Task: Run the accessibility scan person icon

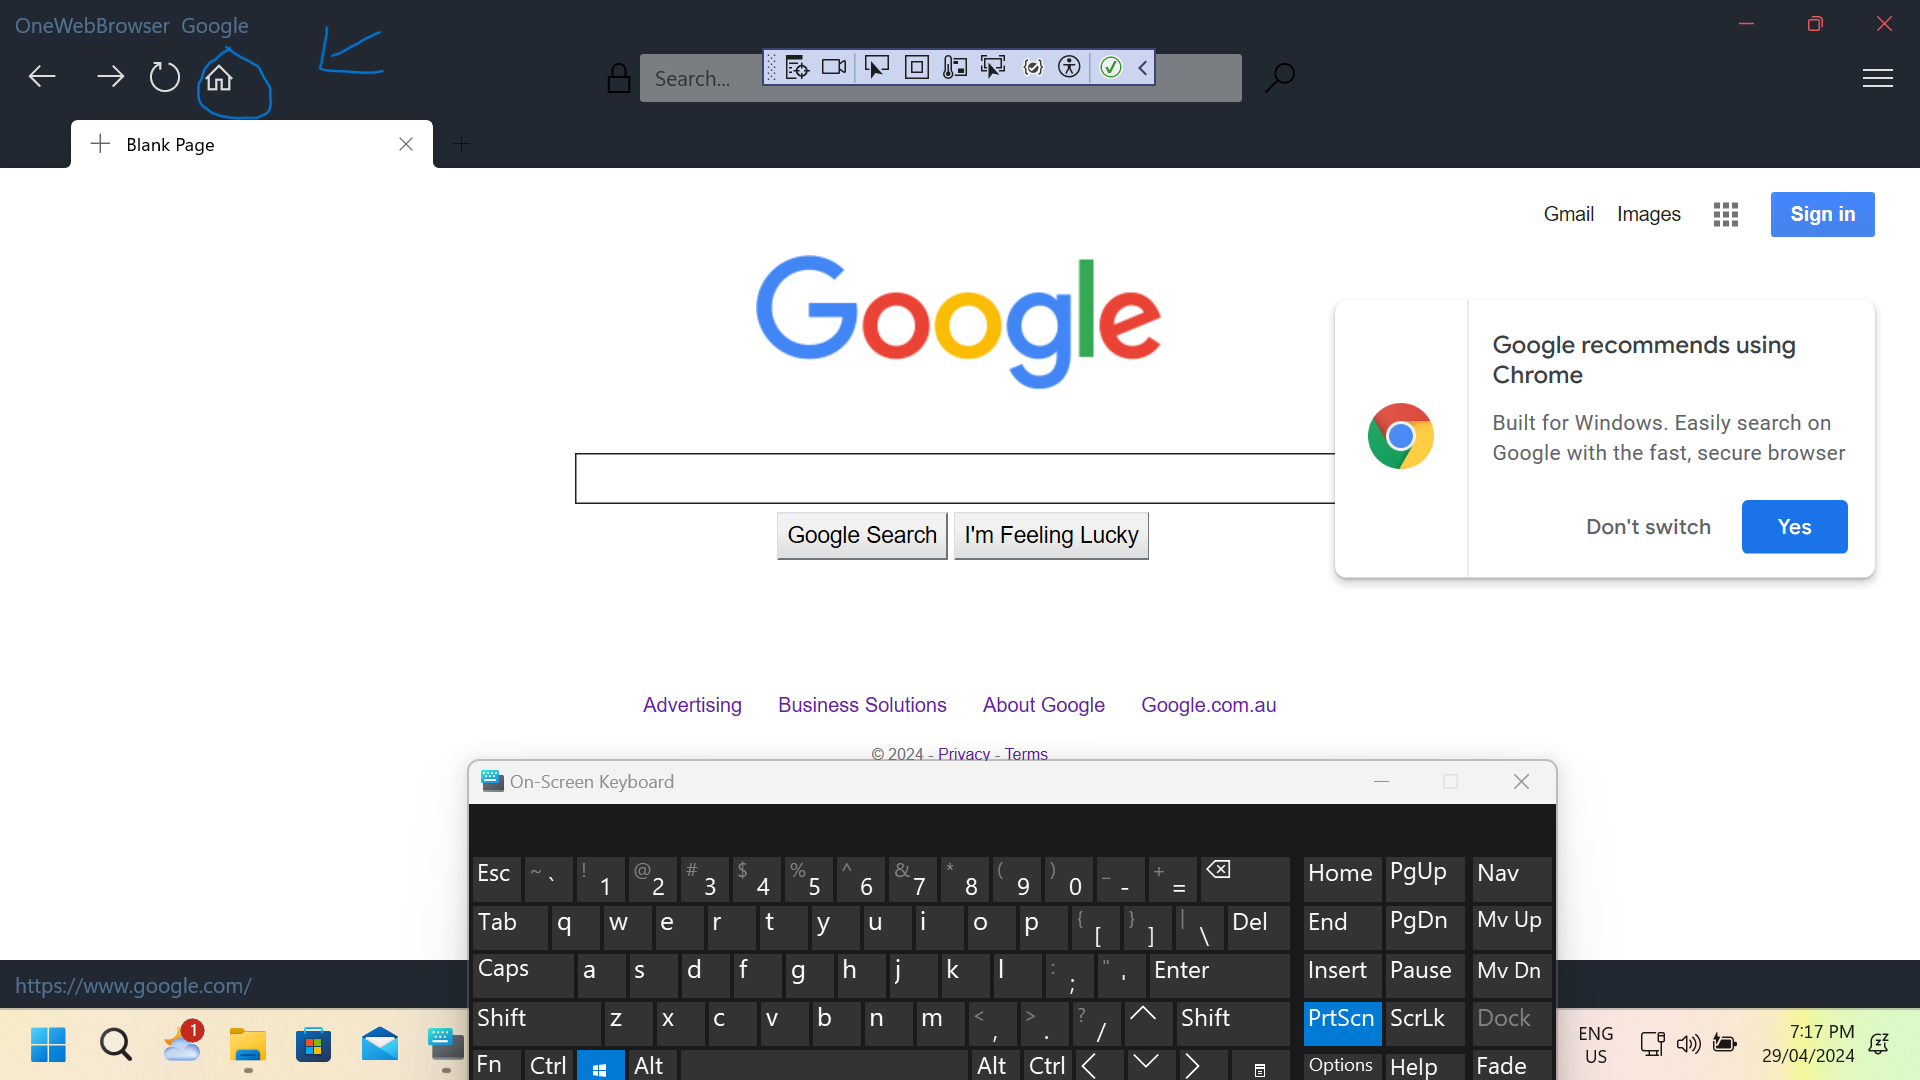Action: coord(1069,67)
